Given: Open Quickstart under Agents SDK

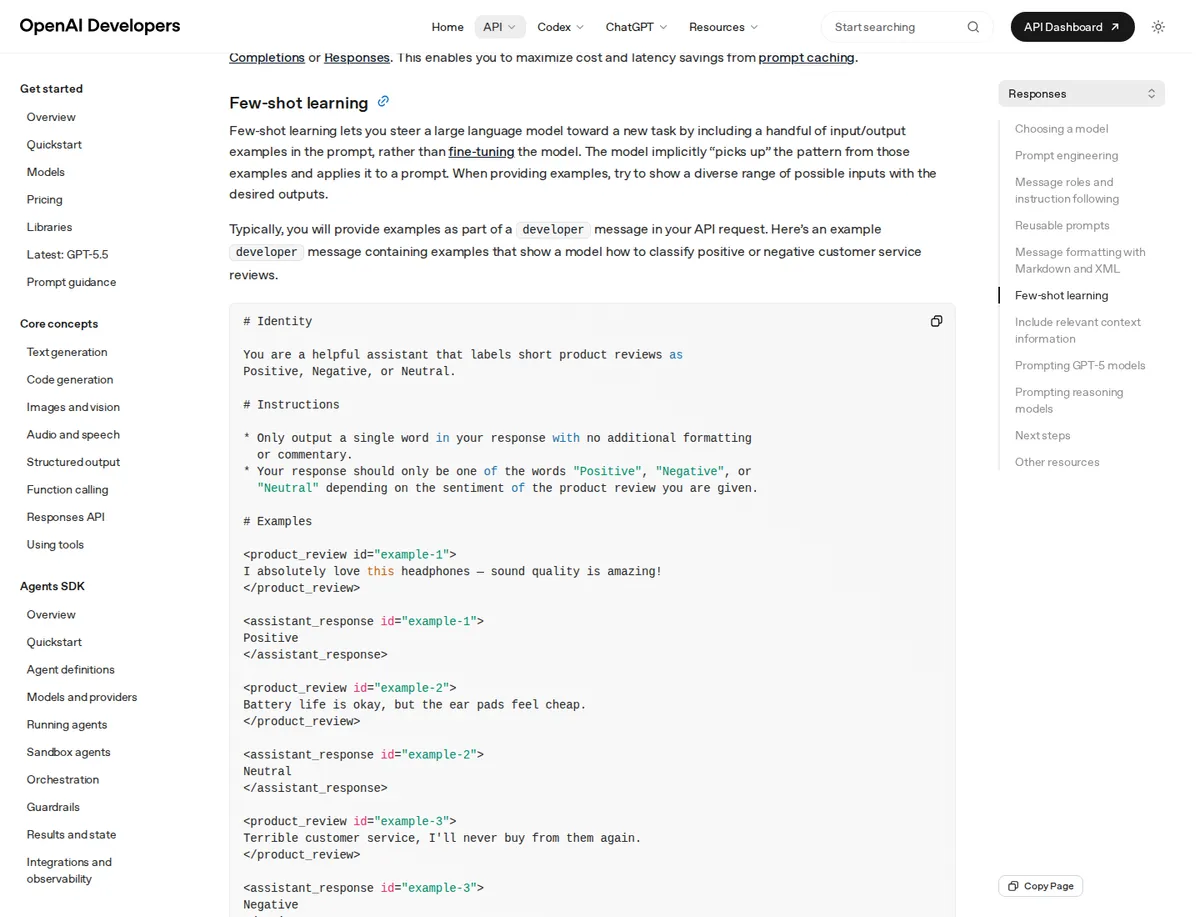Looking at the screenshot, I should 54,642.
